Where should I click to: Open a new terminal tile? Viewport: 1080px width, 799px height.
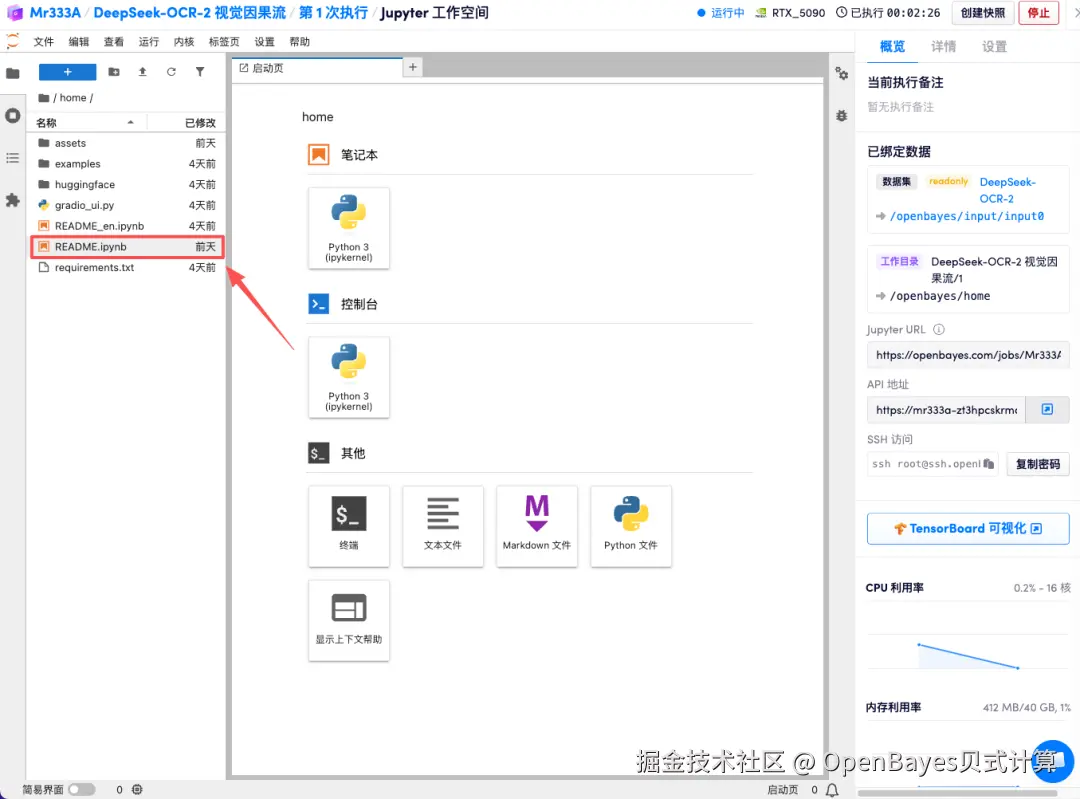pyautogui.click(x=349, y=526)
